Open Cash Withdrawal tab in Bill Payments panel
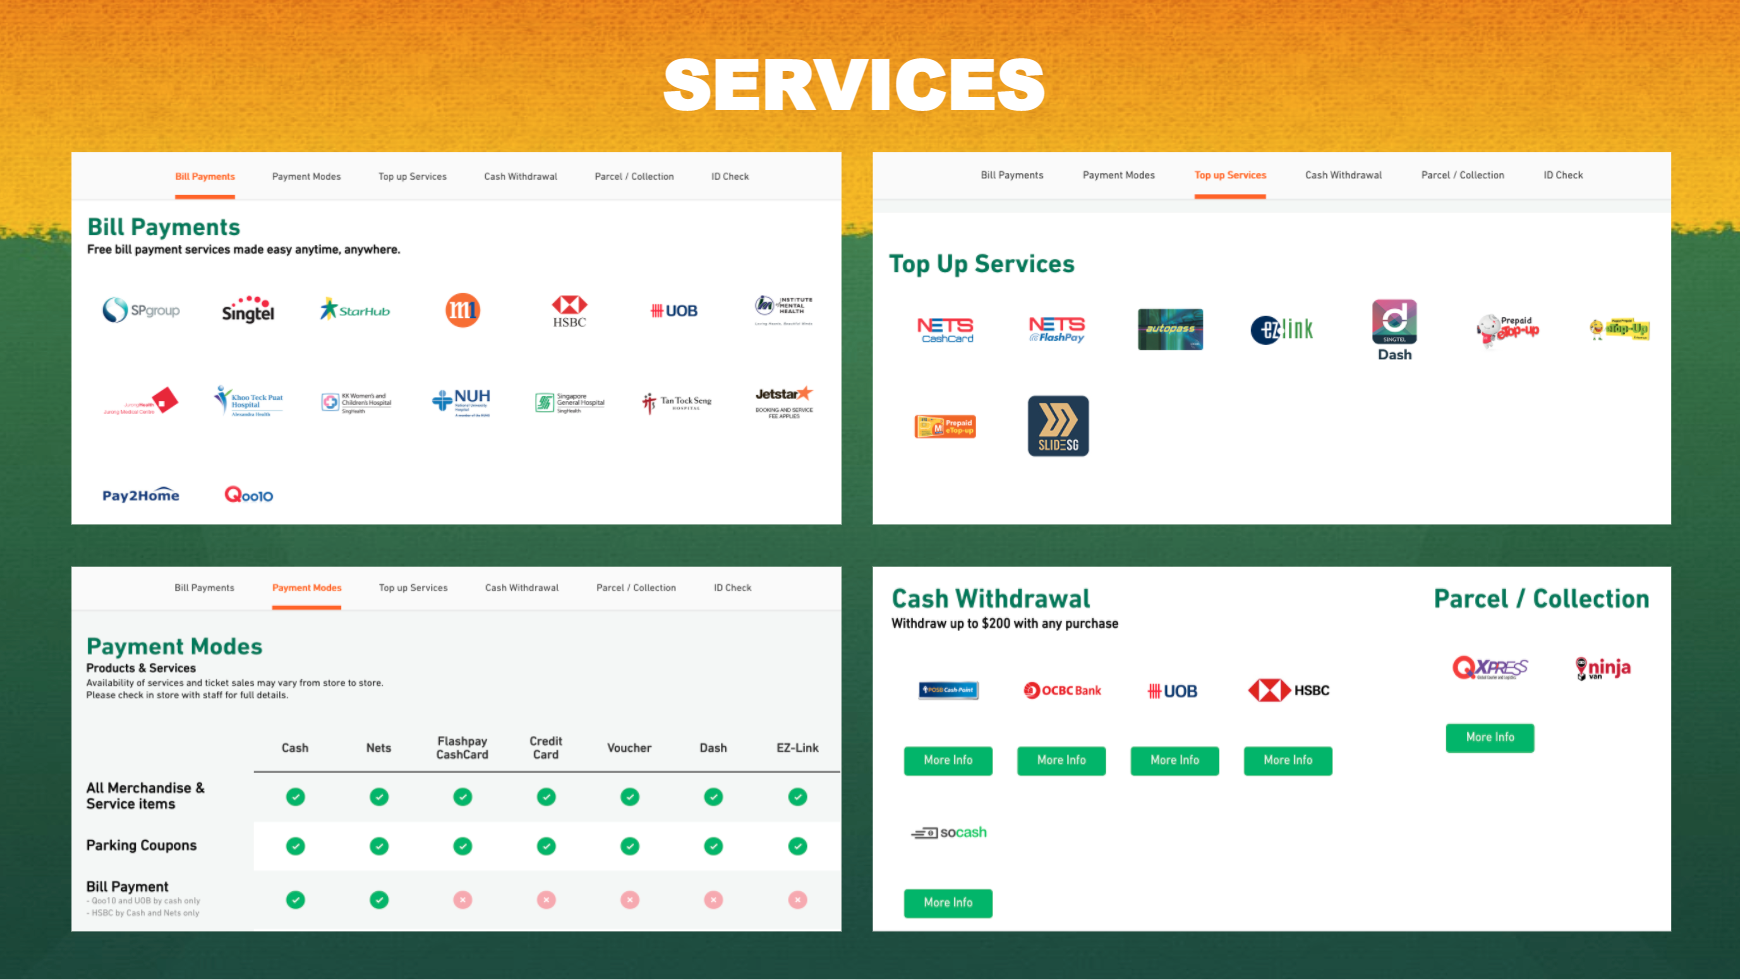Screen dimensions: 1740x980 [x=521, y=177]
